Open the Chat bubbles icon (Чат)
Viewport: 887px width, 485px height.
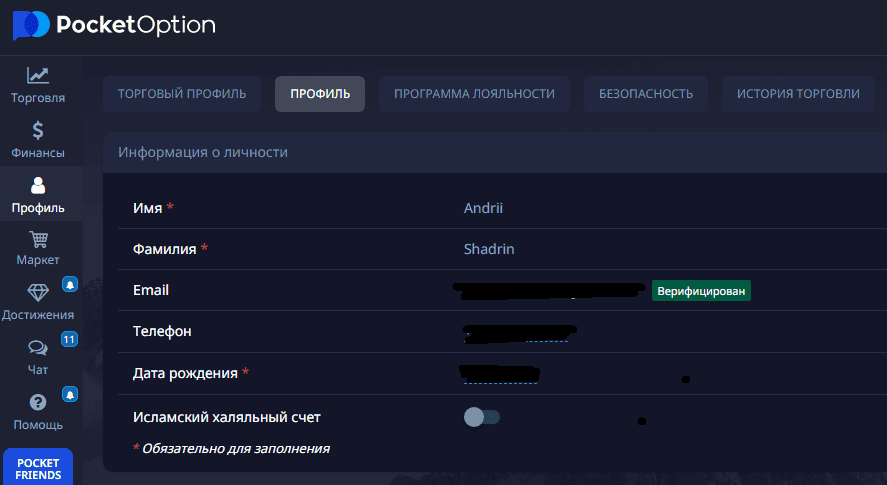point(38,347)
